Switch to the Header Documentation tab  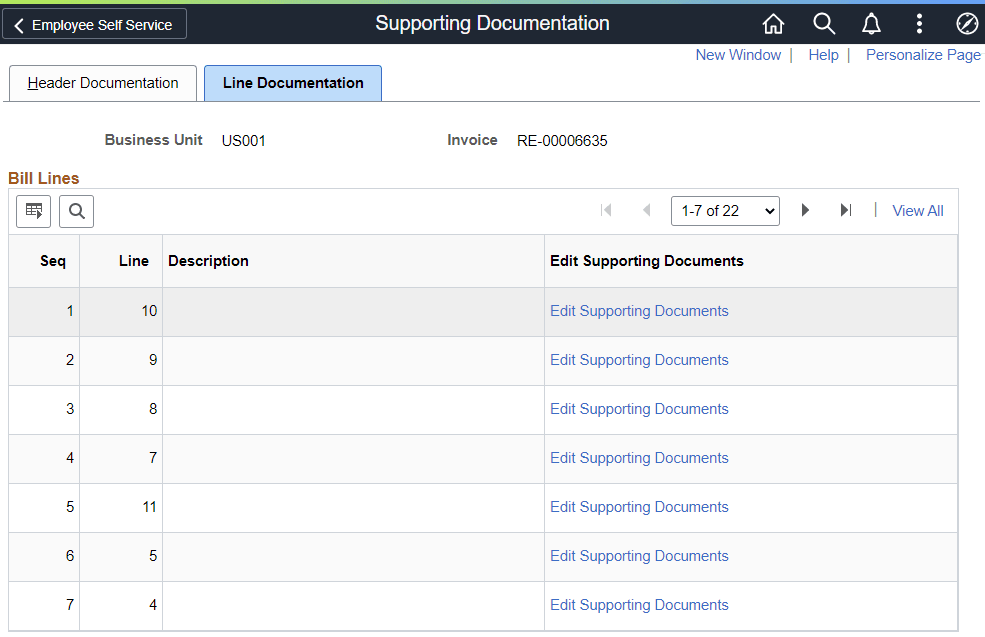(102, 83)
